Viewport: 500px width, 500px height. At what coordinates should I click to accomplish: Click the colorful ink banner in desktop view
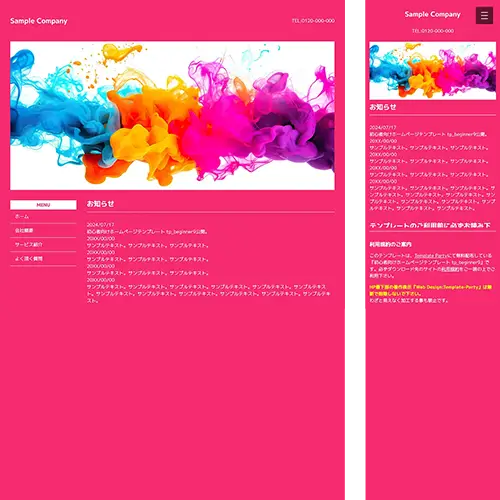pyautogui.click(x=172, y=115)
